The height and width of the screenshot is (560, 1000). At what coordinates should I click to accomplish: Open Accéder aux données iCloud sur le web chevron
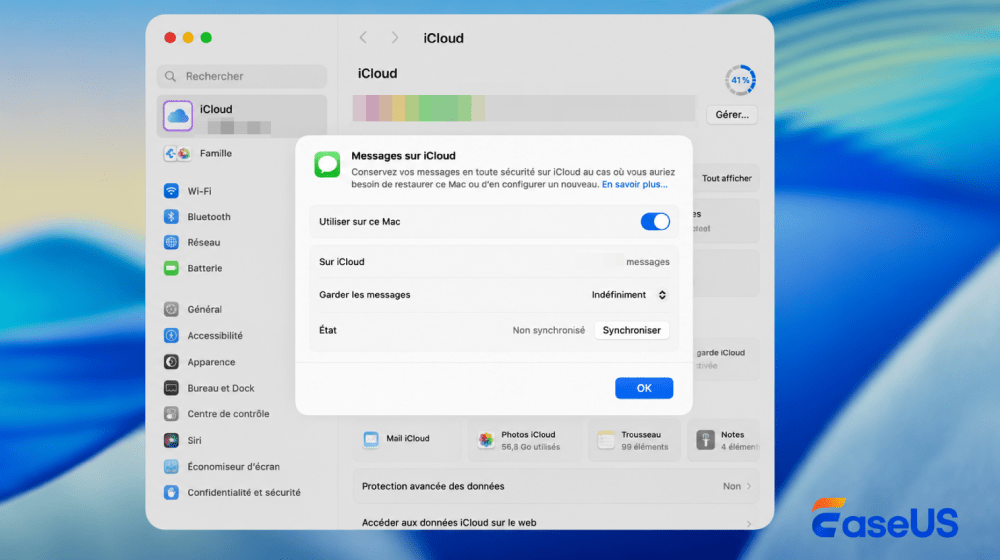point(749,524)
